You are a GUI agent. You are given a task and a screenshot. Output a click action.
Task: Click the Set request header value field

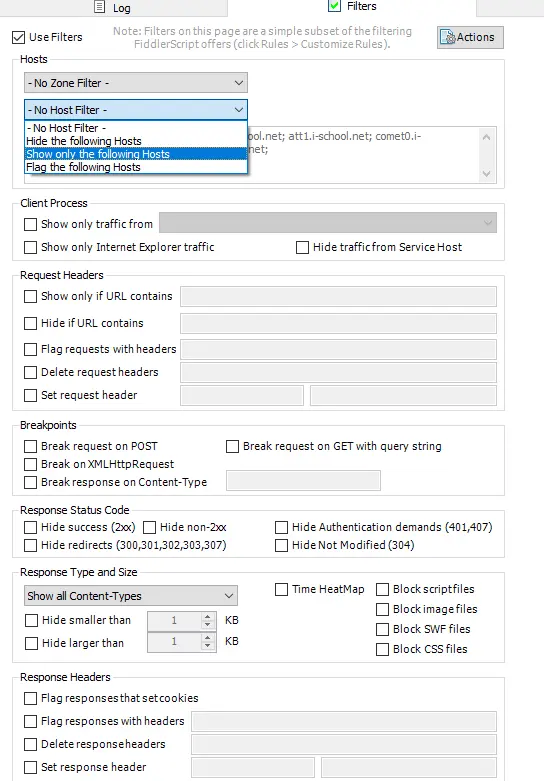[403, 395]
